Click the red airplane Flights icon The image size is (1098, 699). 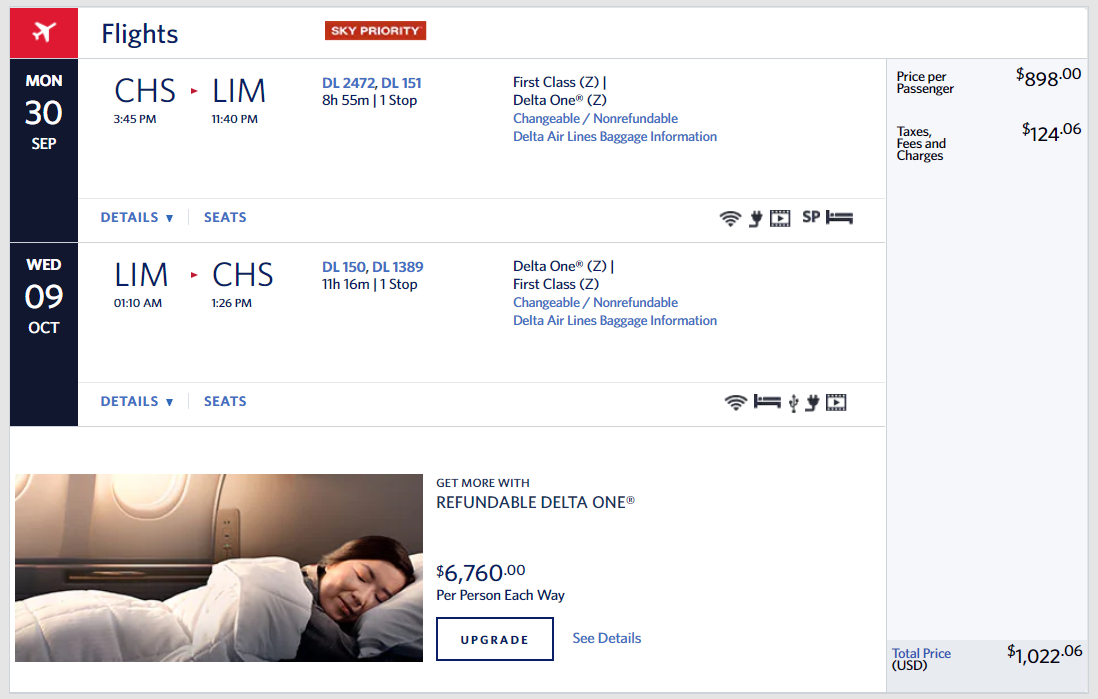coord(43,32)
